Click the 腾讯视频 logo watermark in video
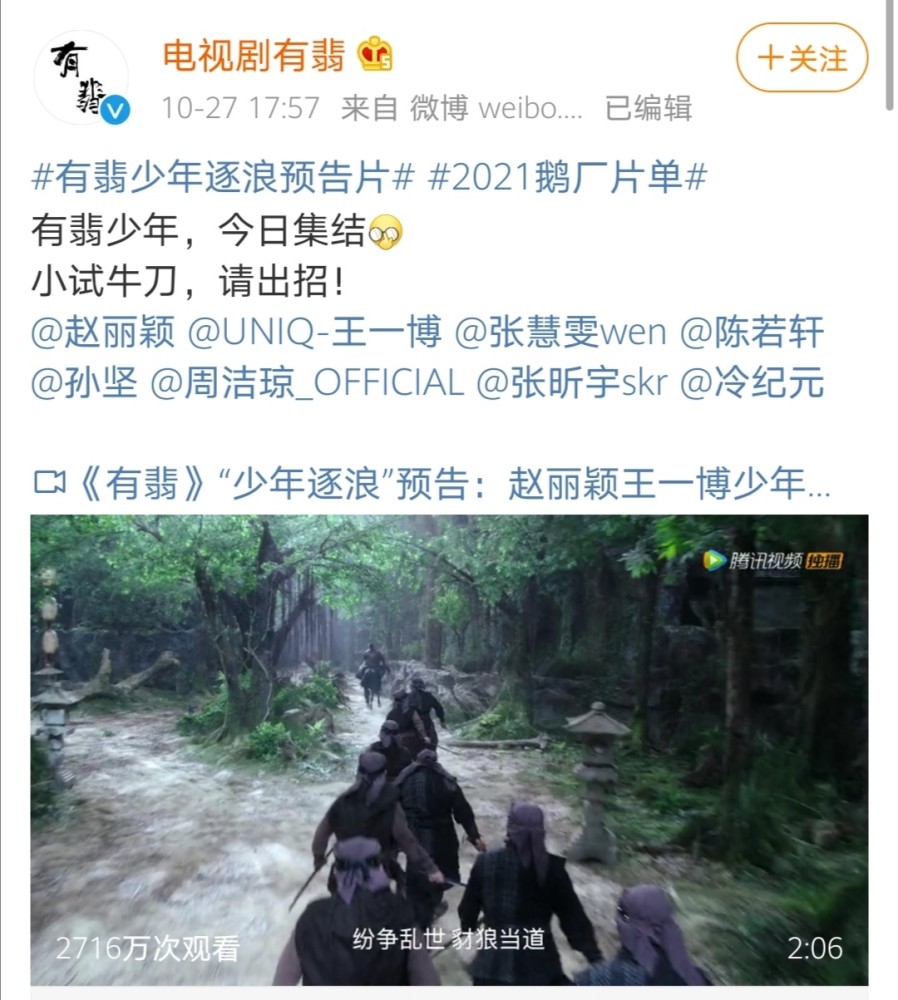 tap(772, 561)
